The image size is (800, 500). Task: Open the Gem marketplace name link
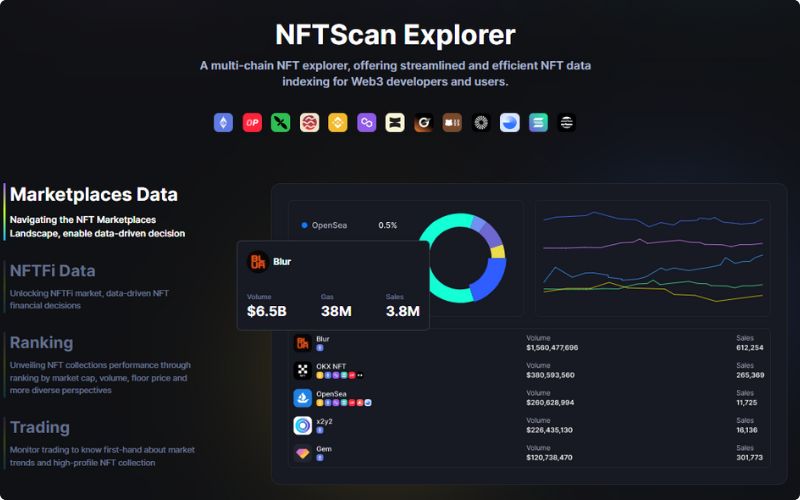click(x=324, y=449)
